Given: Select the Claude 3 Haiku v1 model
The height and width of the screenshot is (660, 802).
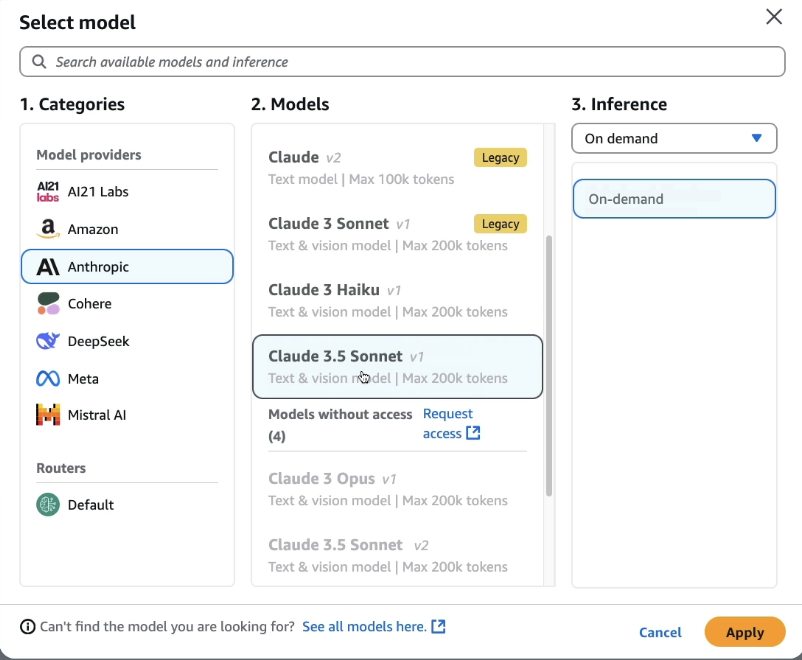Looking at the screenshot, I should click(397, 300).
